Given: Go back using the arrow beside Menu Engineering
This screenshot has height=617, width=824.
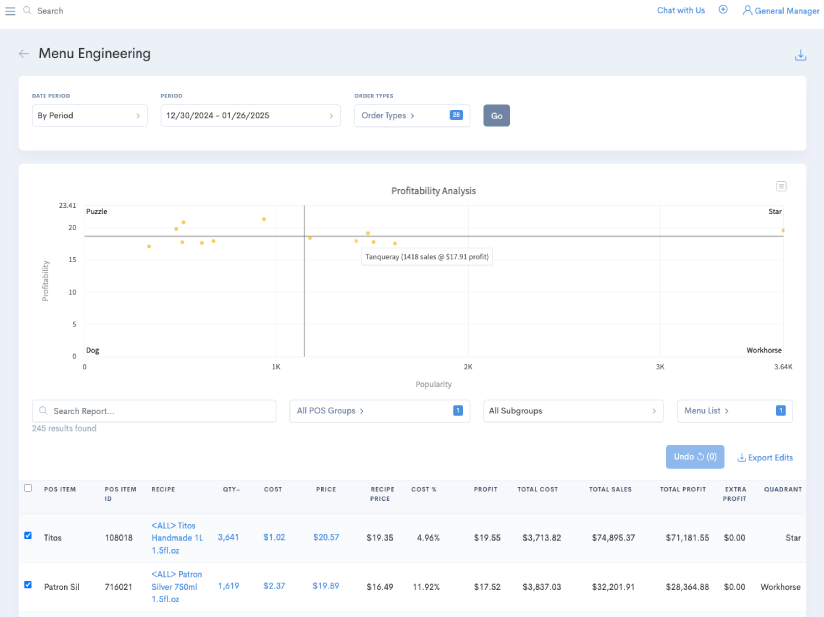Looking at the screenshot, I should pyautogui.click(x=24, y=54).
